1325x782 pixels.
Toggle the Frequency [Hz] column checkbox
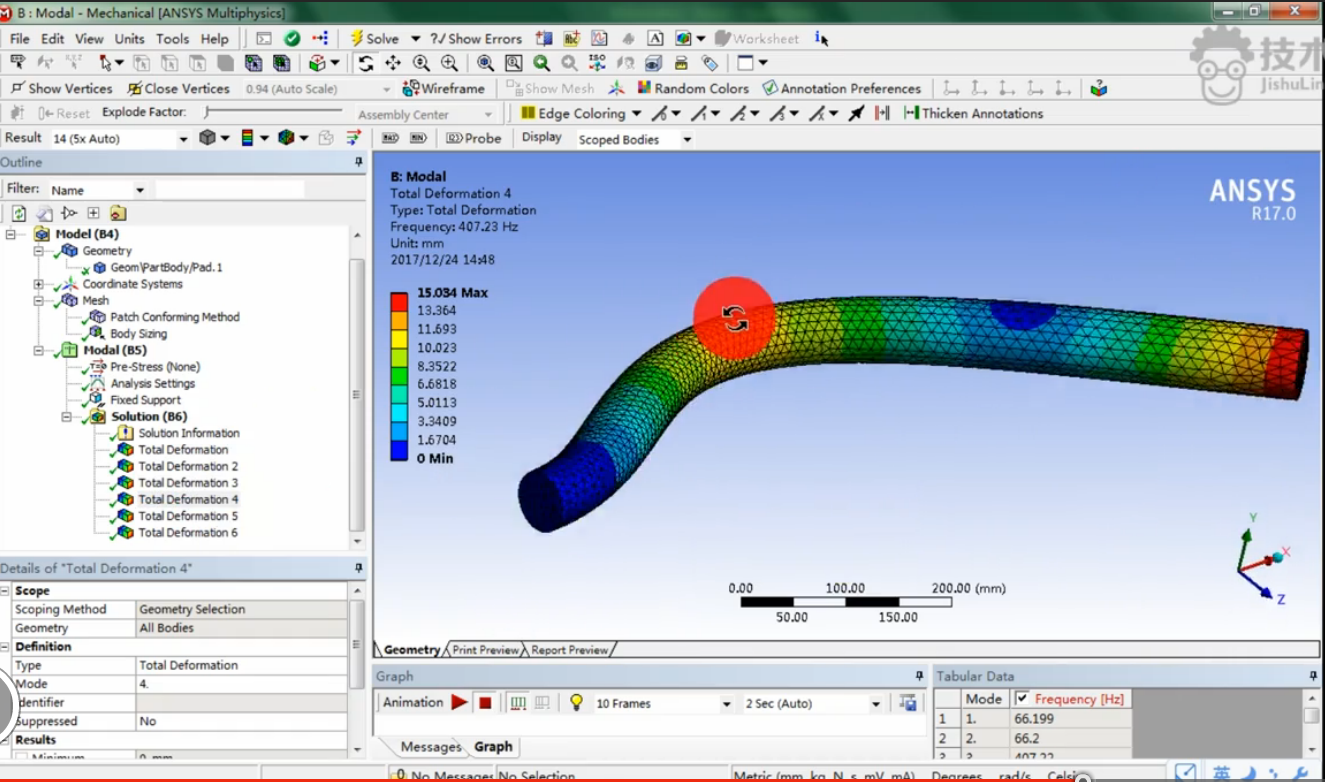point(1022,698)
